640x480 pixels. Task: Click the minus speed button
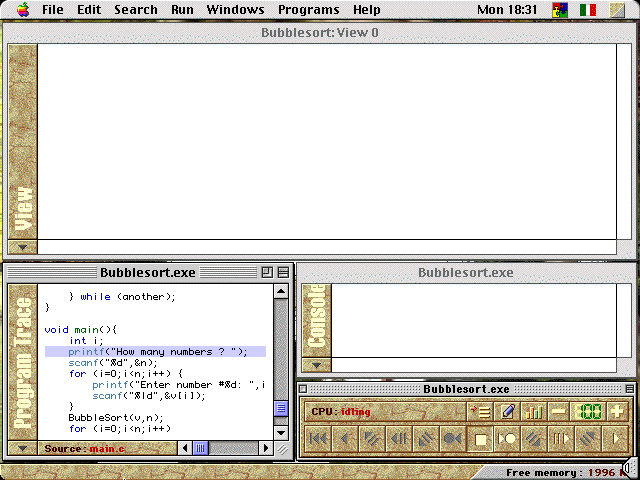click(559, 411)
